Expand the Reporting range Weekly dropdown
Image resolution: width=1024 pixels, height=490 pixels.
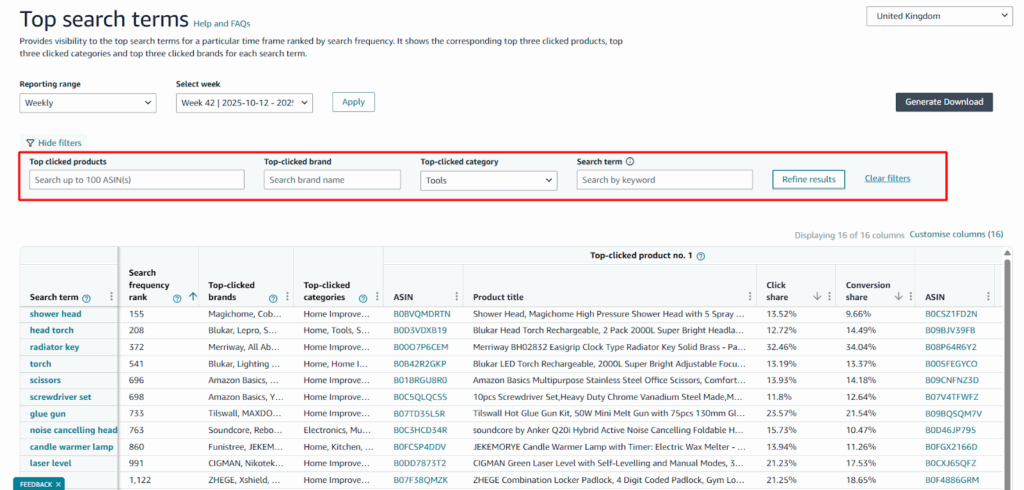coord(87,102)
